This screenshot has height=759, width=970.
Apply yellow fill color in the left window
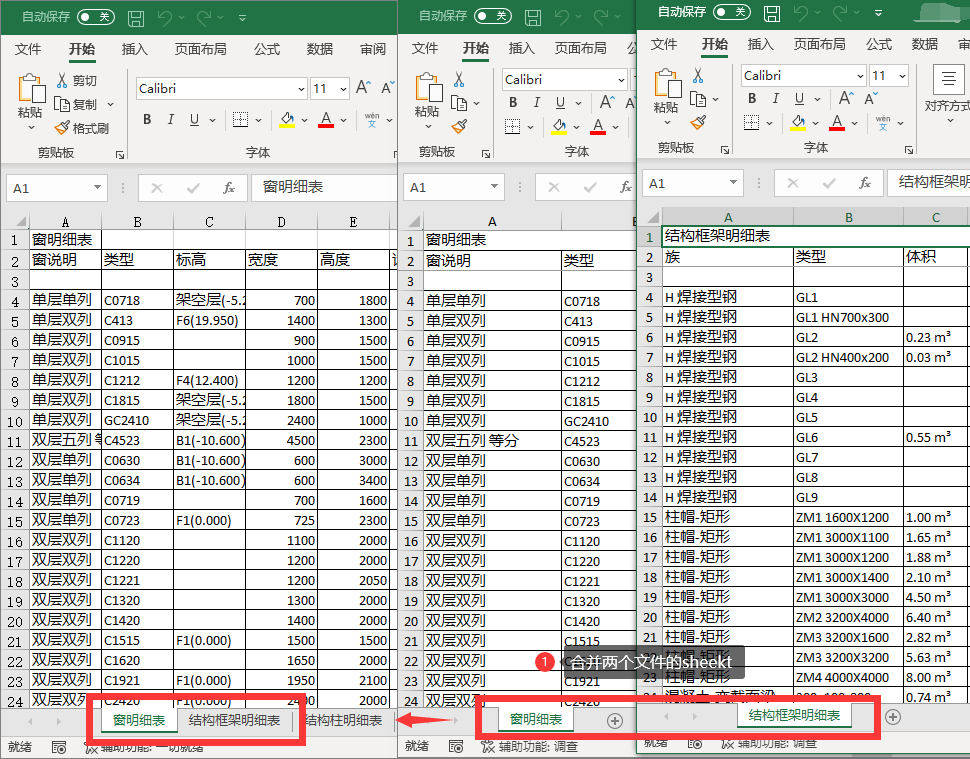(x=288, y=120)
